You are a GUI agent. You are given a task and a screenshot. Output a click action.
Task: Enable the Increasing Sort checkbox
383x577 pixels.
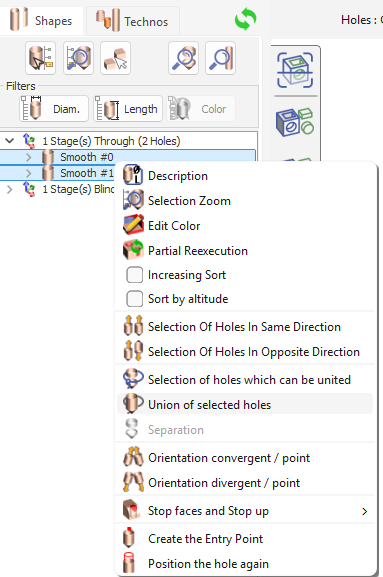pyautogui.click(x=134, y=275)
